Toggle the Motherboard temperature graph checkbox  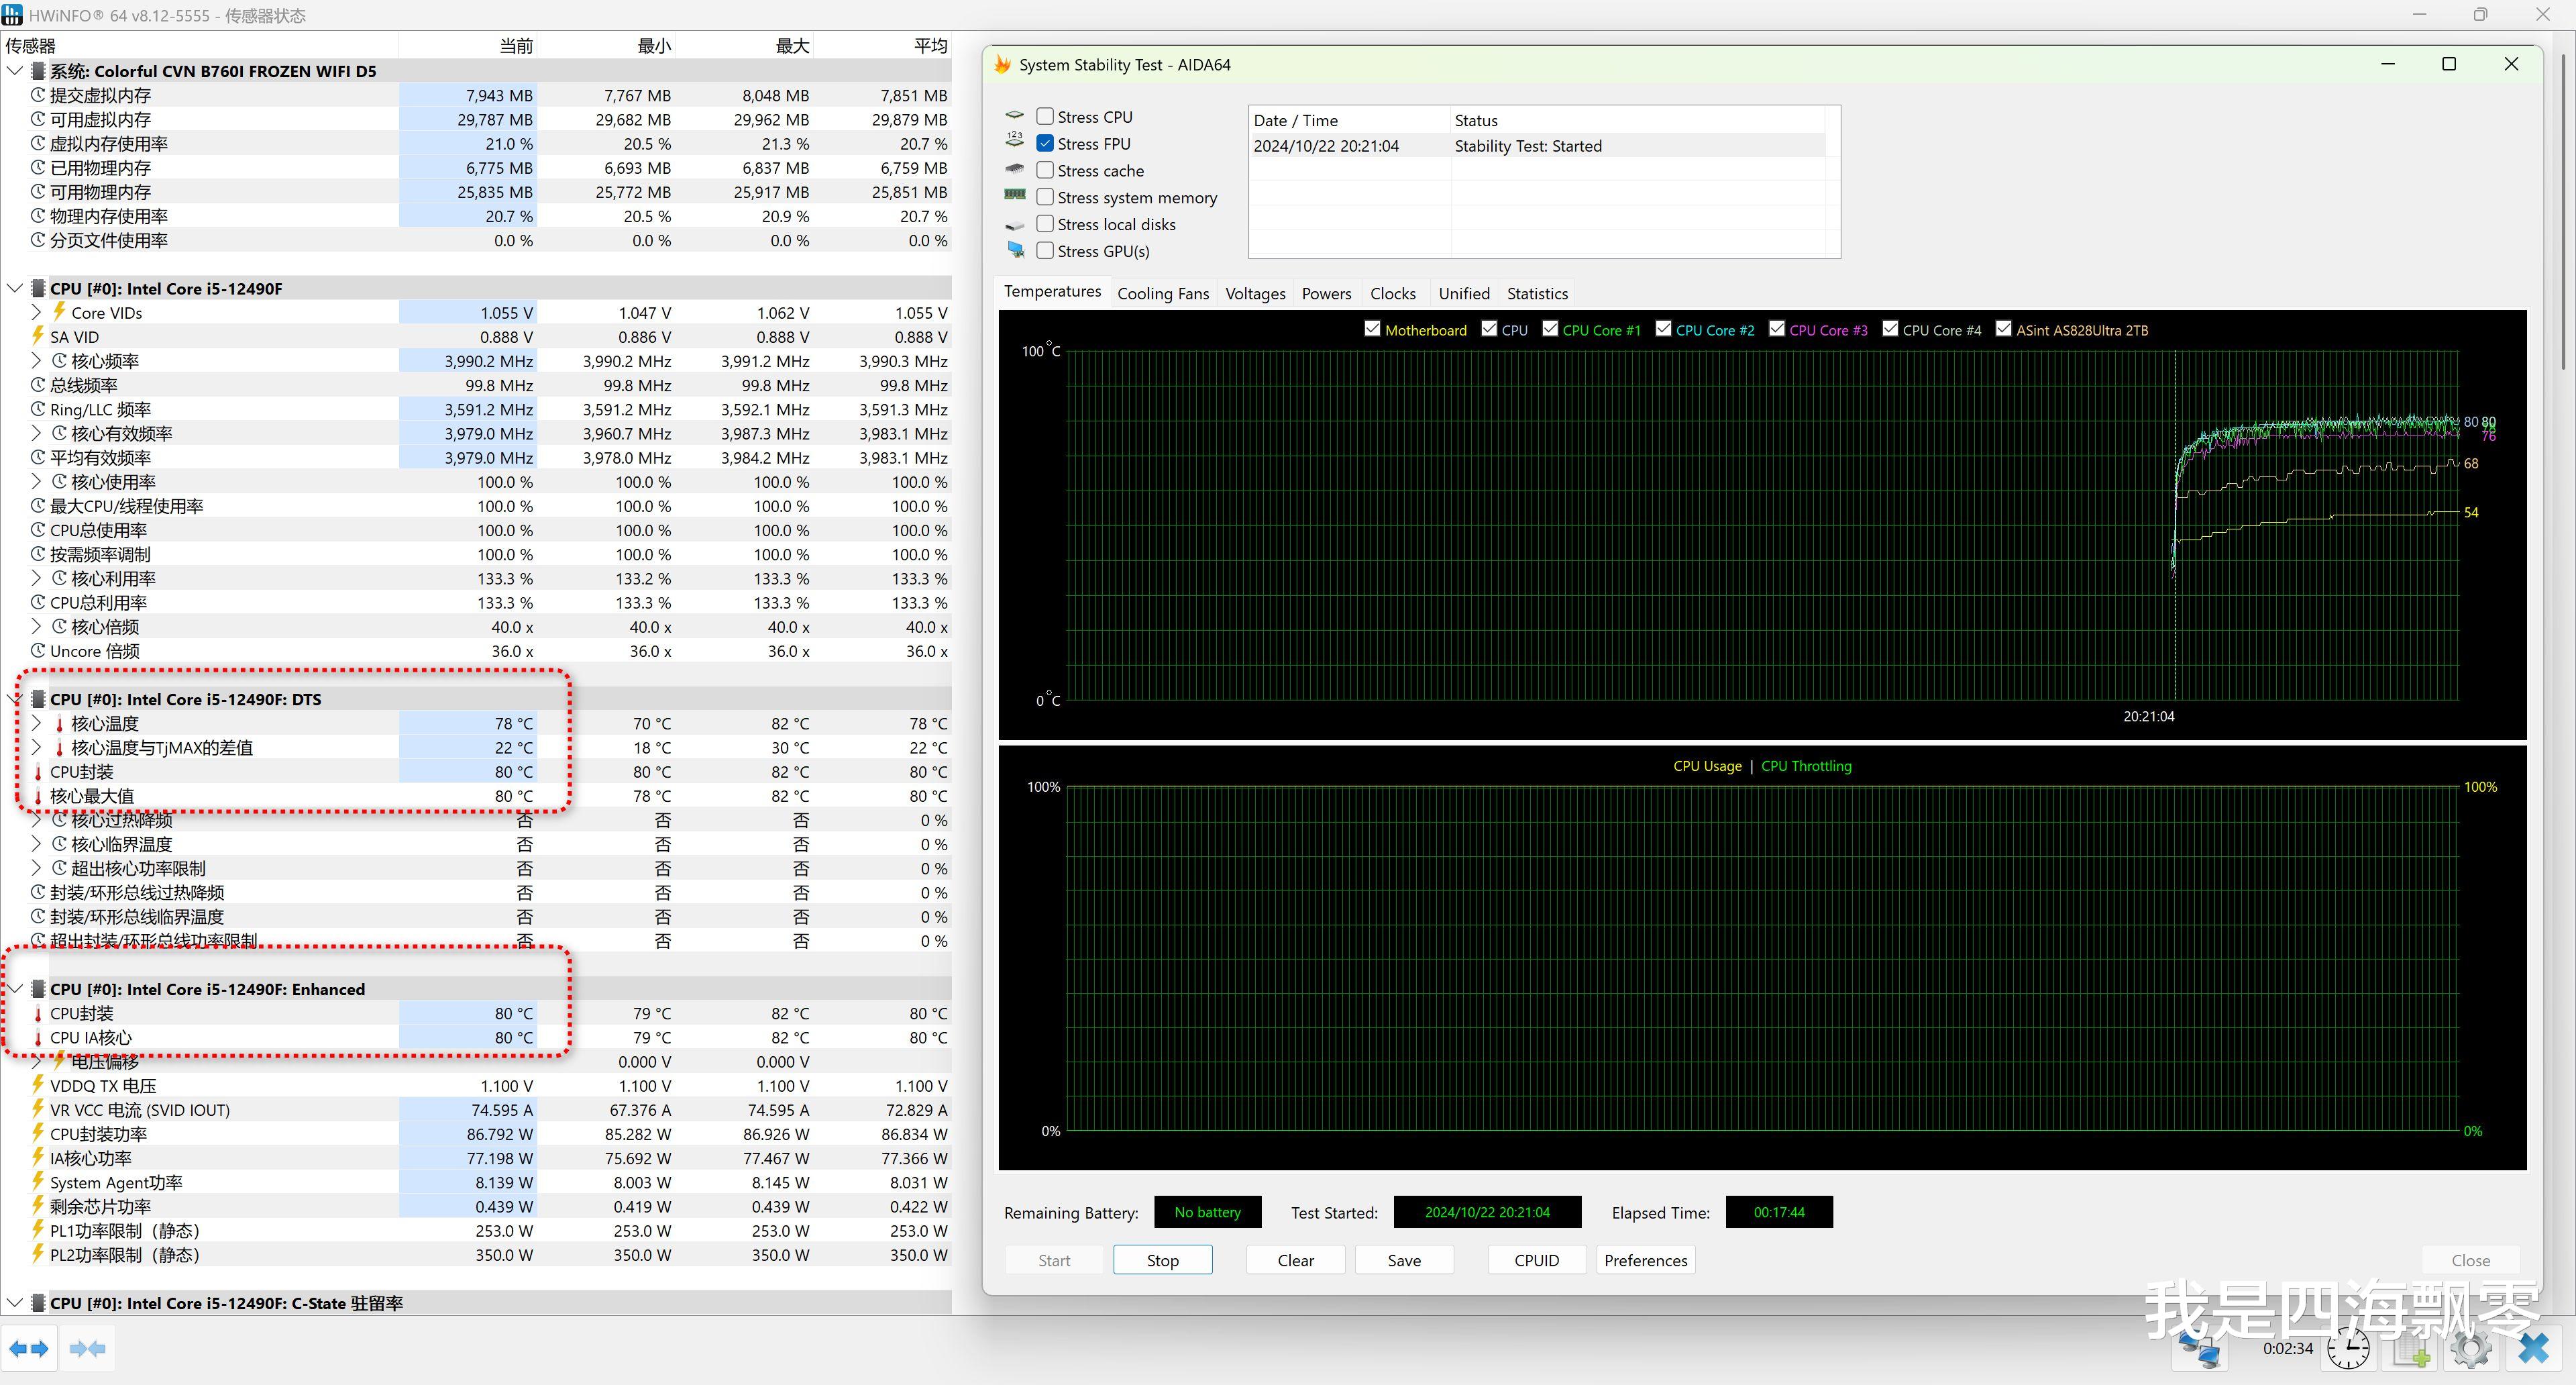[x=1372, y=329]
